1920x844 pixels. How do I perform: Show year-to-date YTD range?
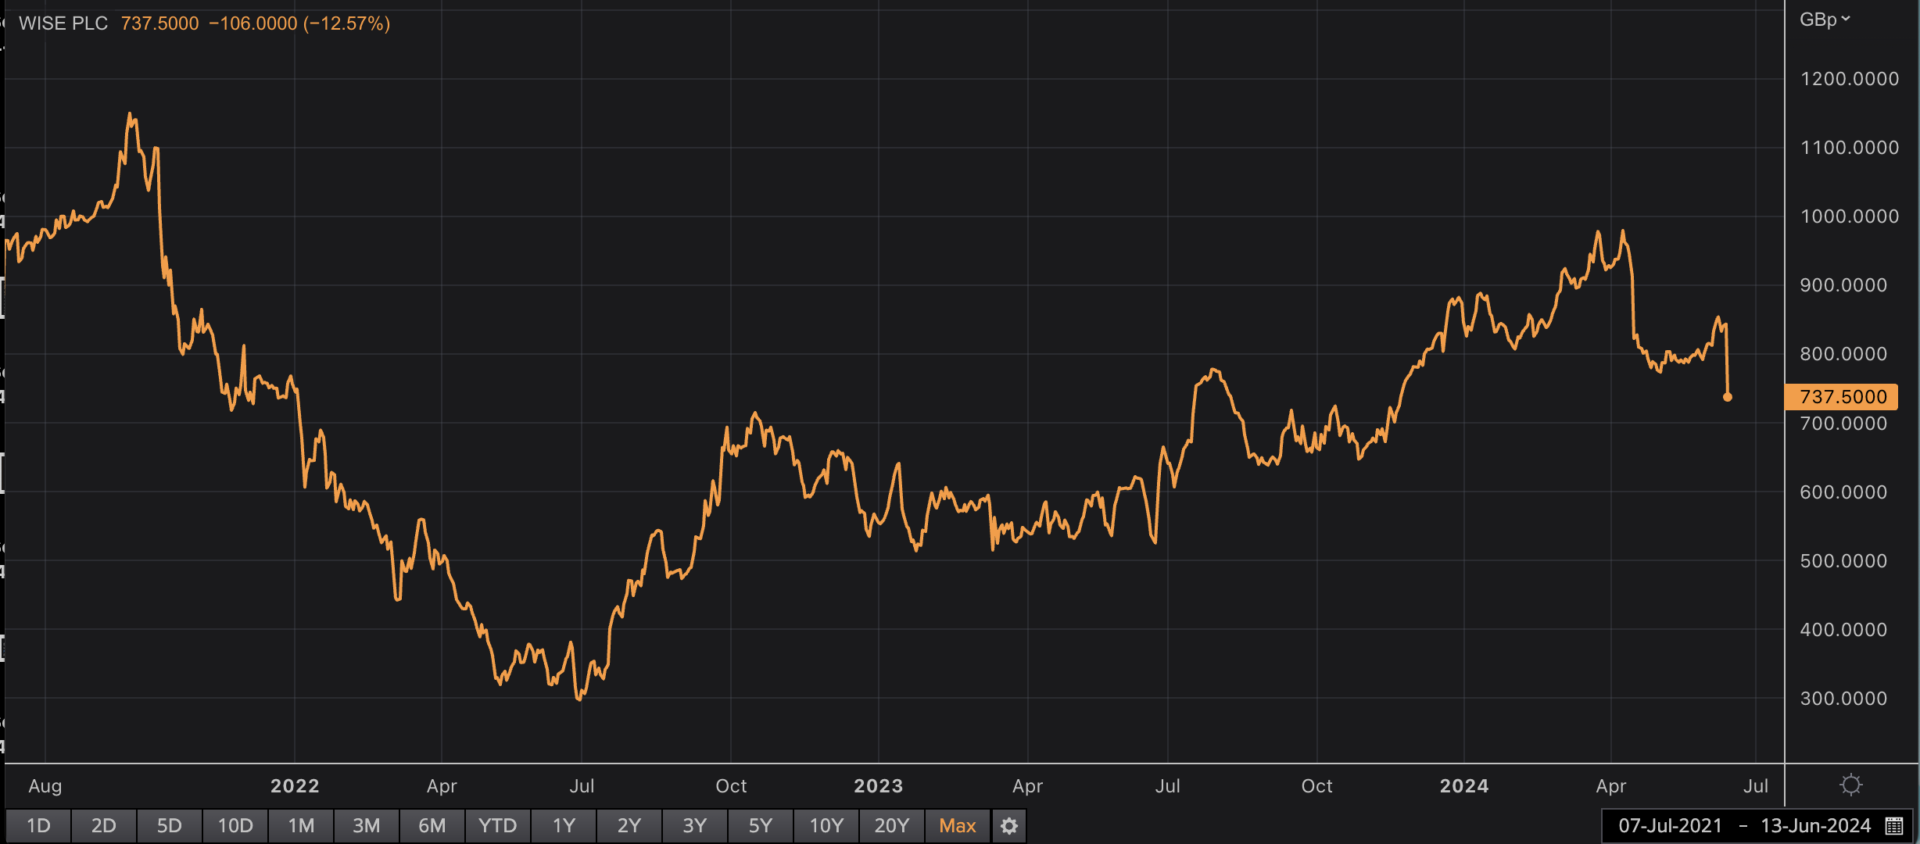coord(498,826)
